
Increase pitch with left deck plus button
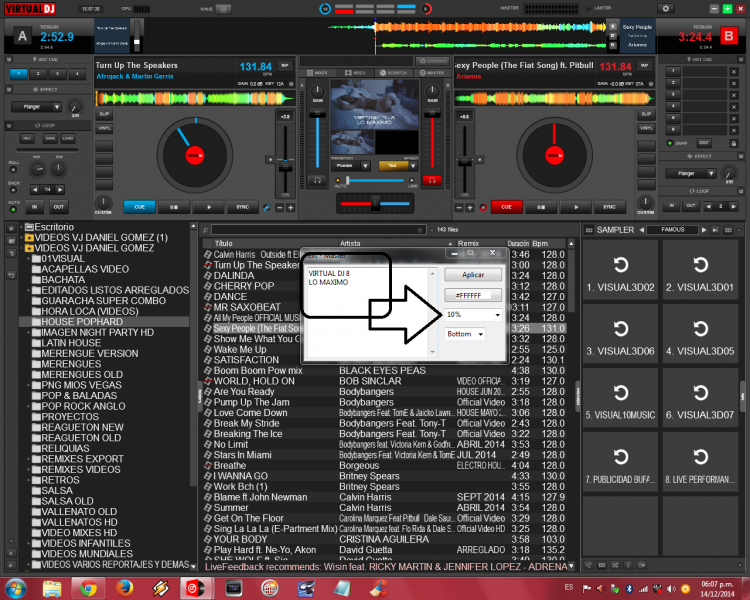point(290,208)
